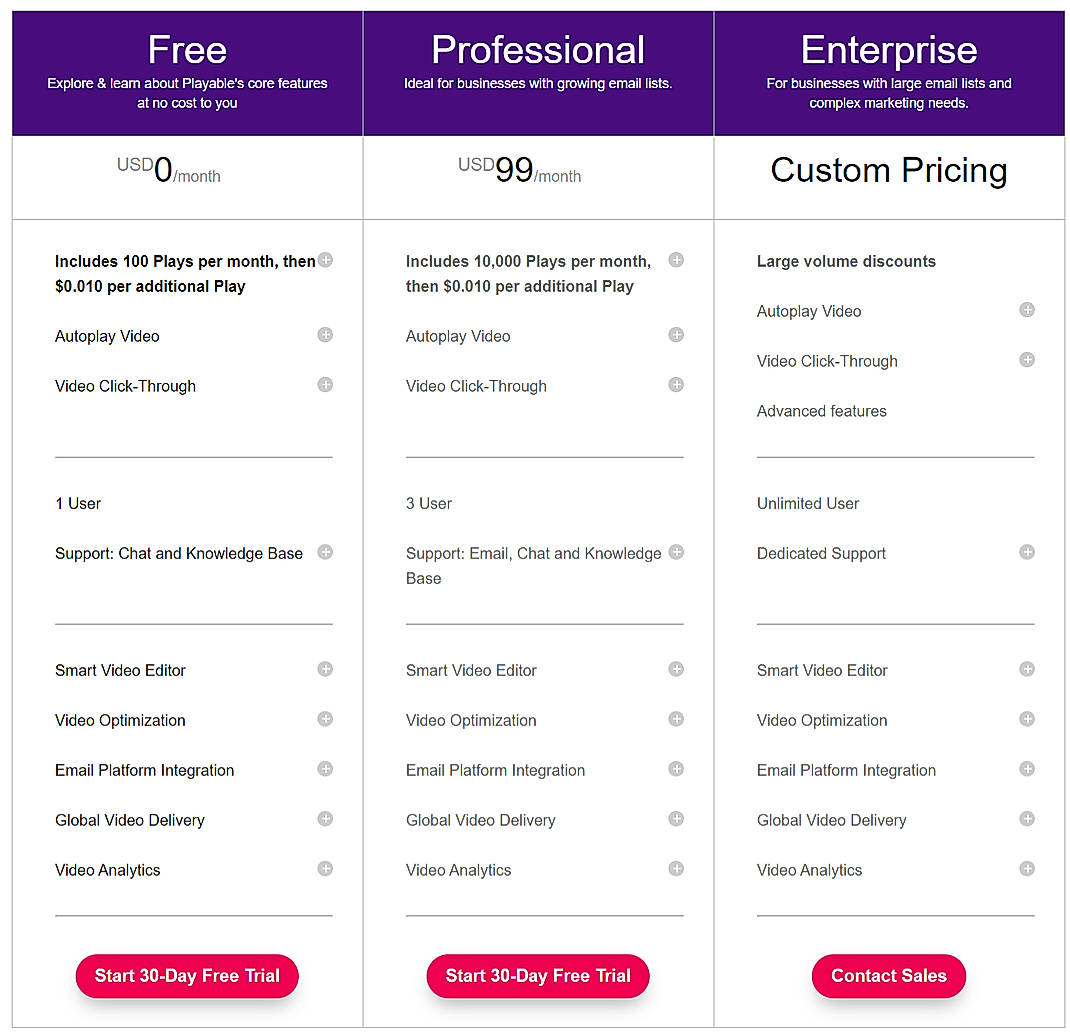1070x1035 pixels.
Task: Expand 10,000 Plays details in Professional plan
Action: [676, 259]
